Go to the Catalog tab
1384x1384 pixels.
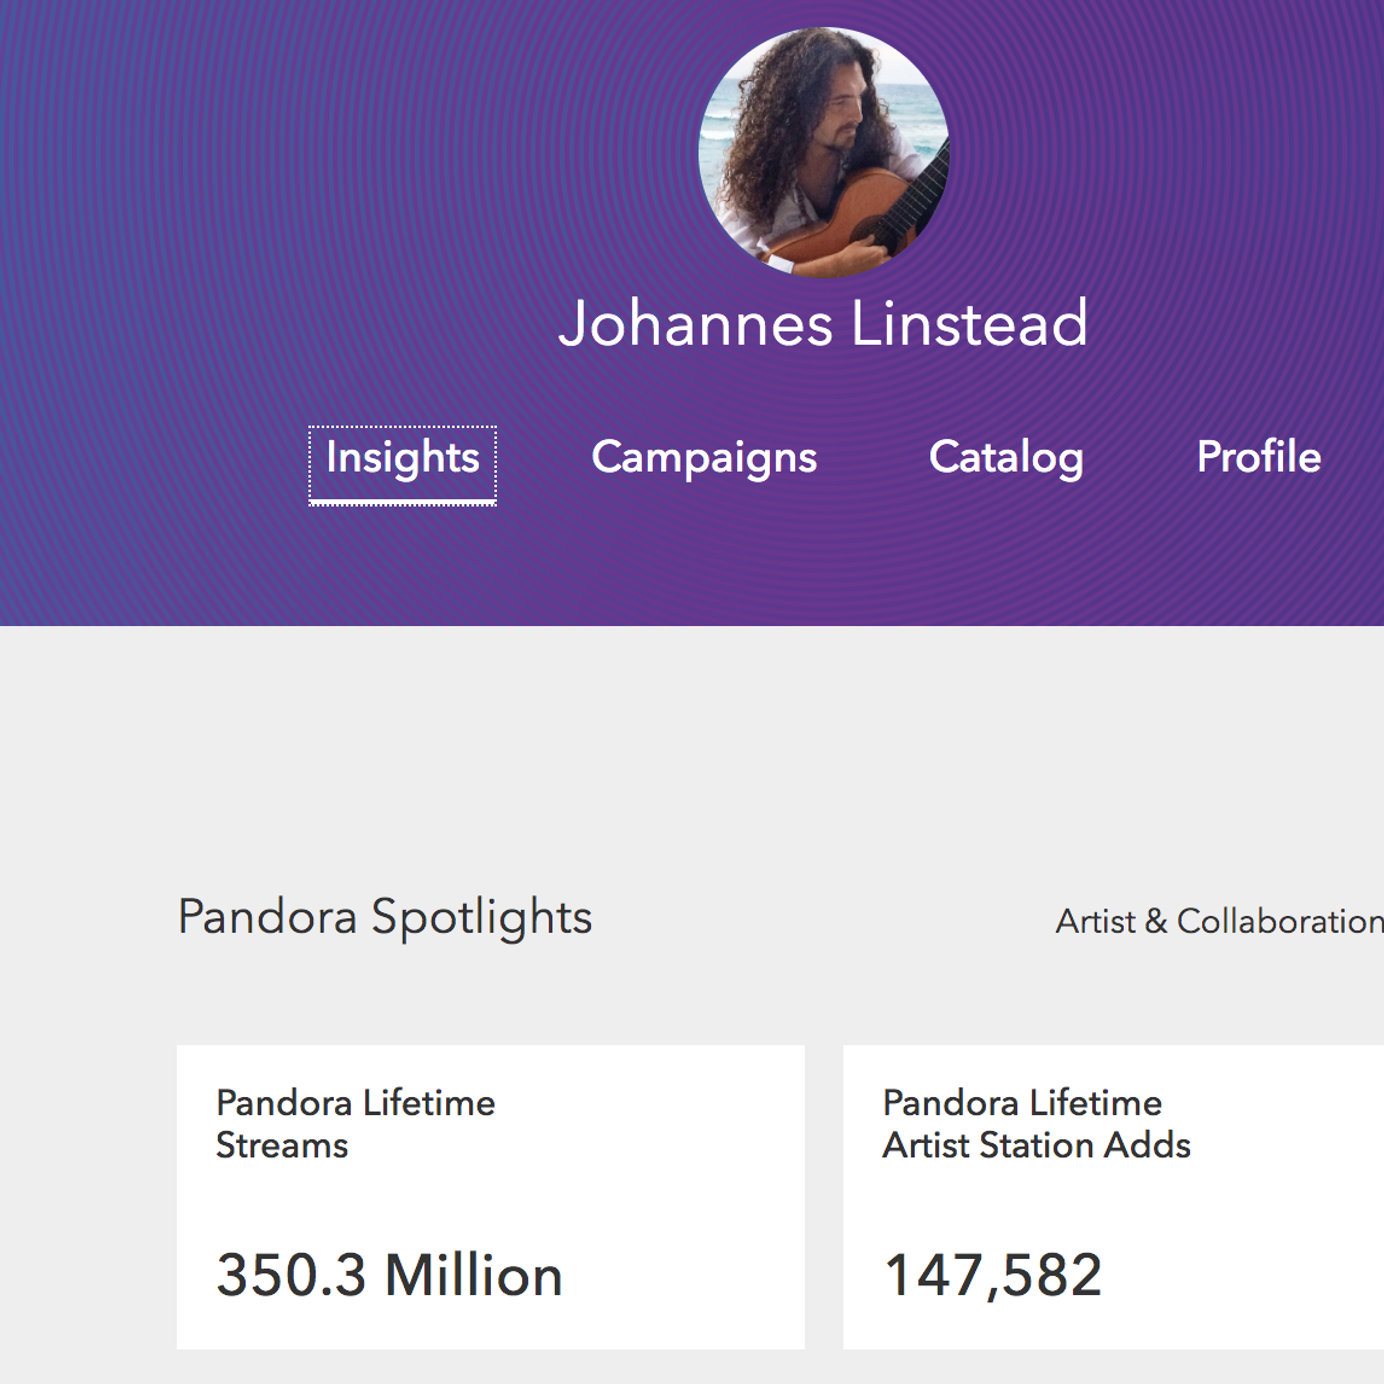point(1006,458)
